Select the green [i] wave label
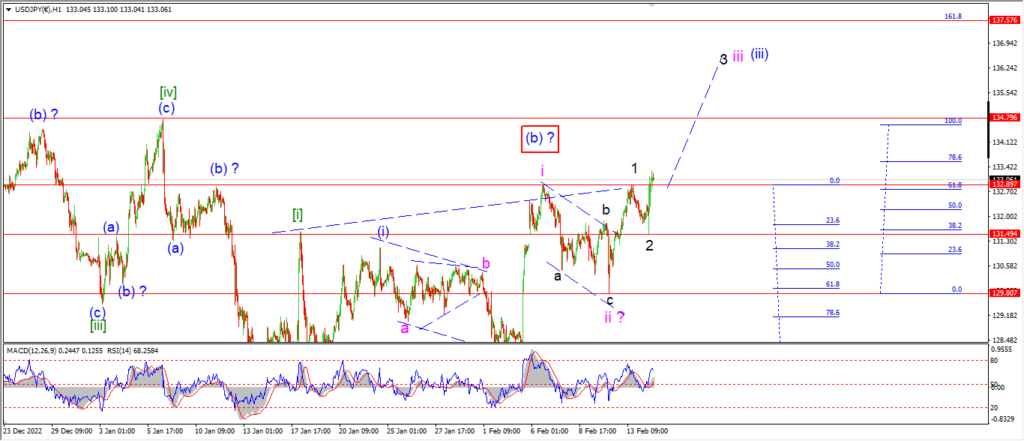The image size is (1024, 441). [297, 215]
